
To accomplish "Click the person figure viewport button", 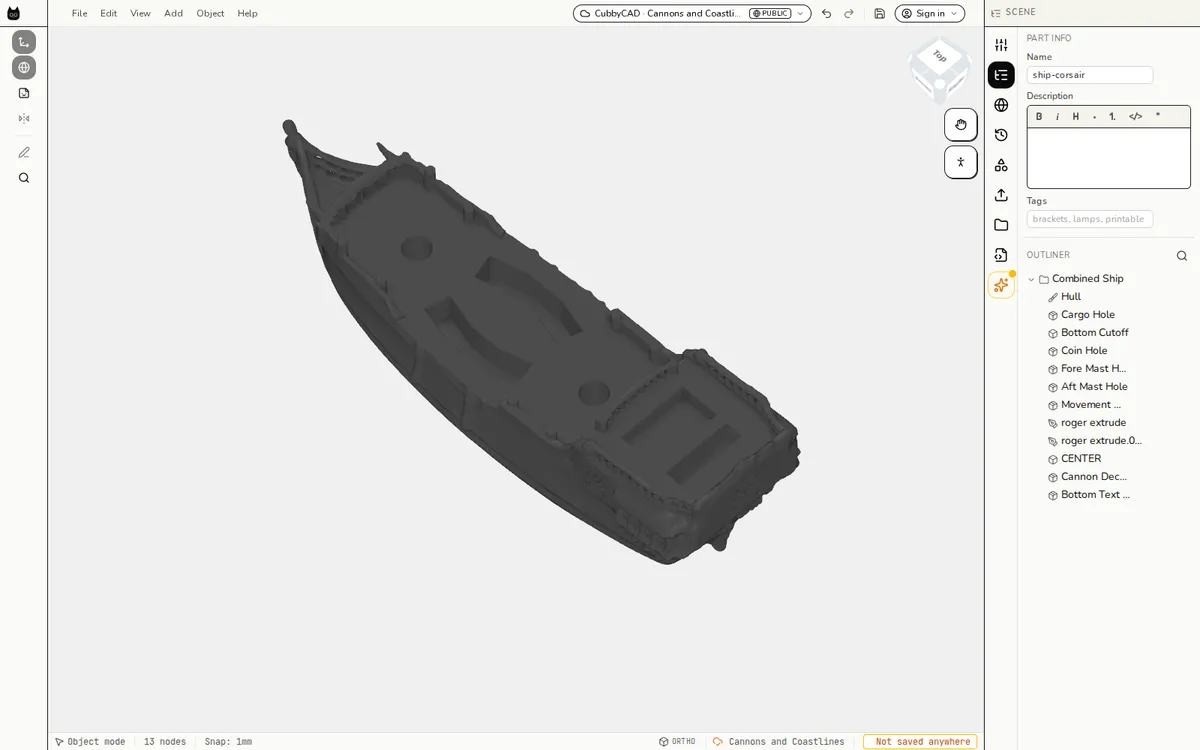I will click(x=961, y=162).
